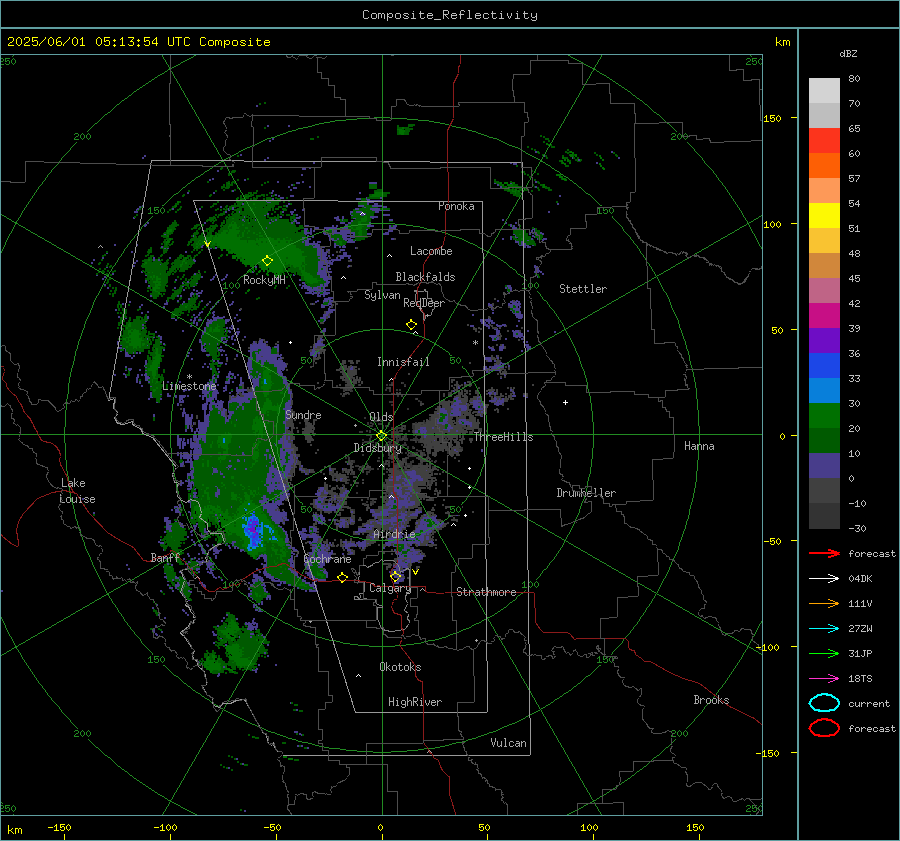Click the cyan current ellipse icon
The width and height of the screenshot is (900, 841).
(x=824, y=703)
